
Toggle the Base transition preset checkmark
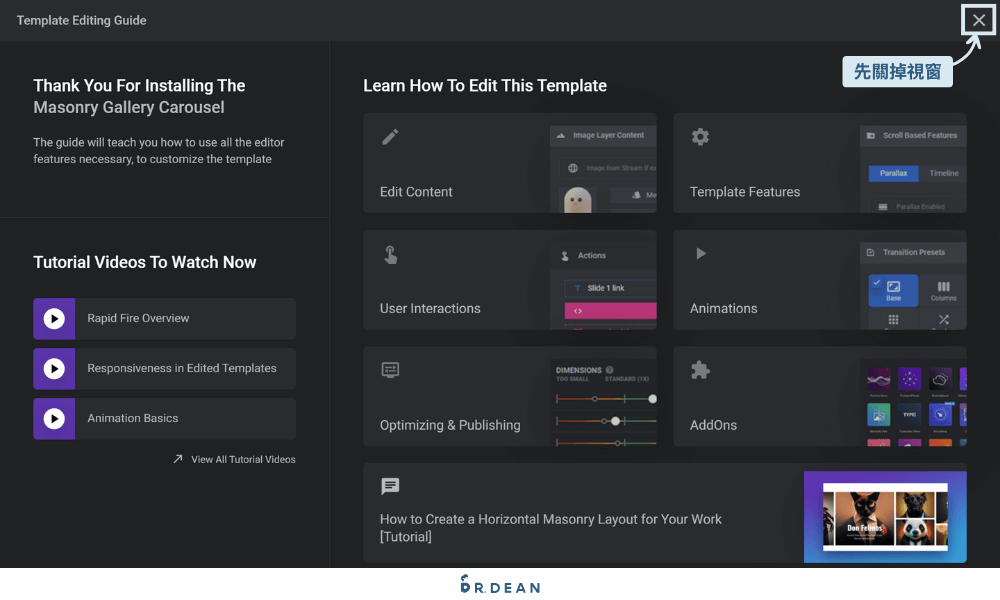click(877, 281)
